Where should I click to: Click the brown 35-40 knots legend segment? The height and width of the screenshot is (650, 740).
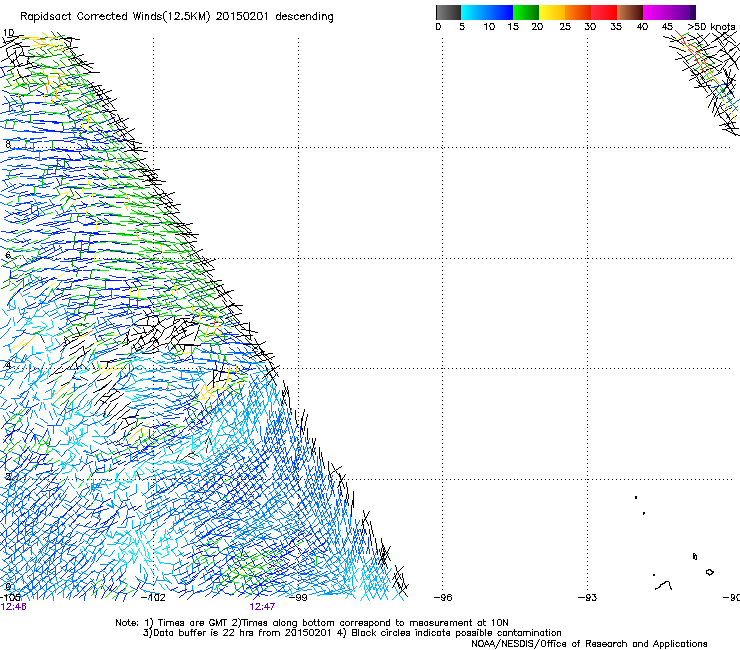click(630, 12)
